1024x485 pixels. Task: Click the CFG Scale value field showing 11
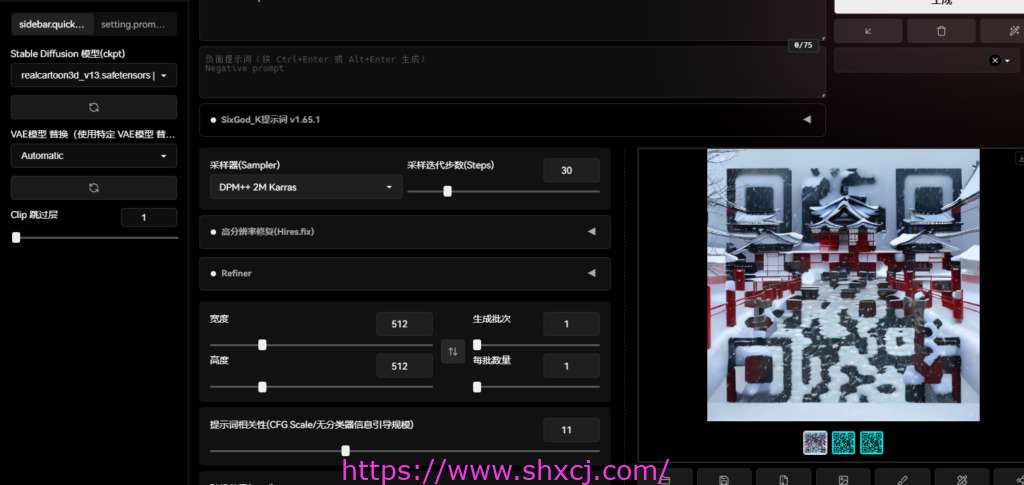click(571, 430)
